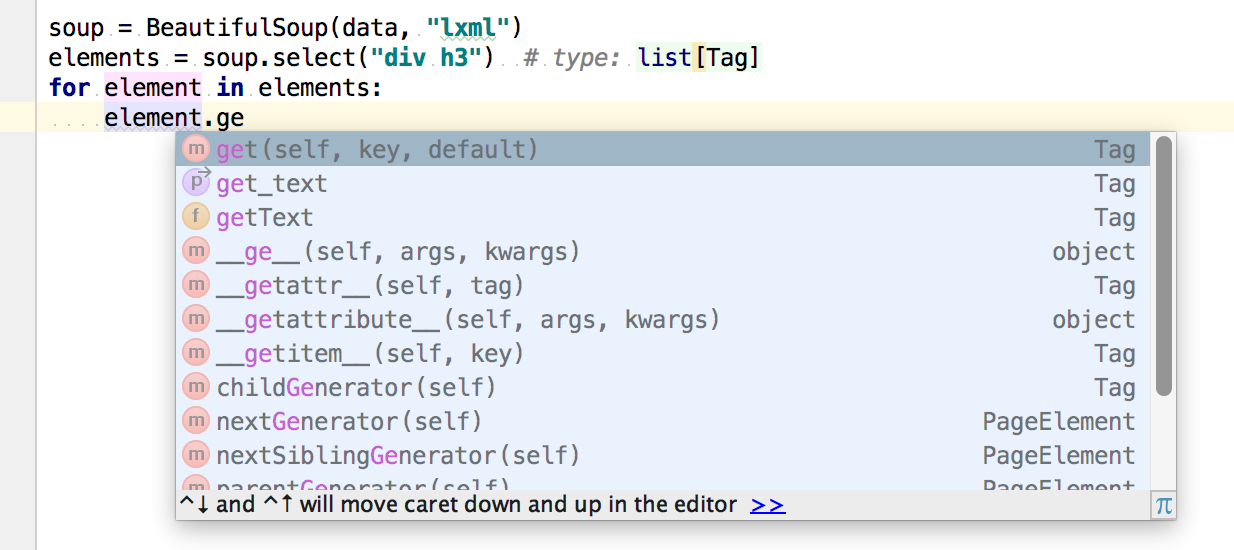1234x550 pixels.
Task: Choose nextGenerator(self) completion item
Action: 349,421
